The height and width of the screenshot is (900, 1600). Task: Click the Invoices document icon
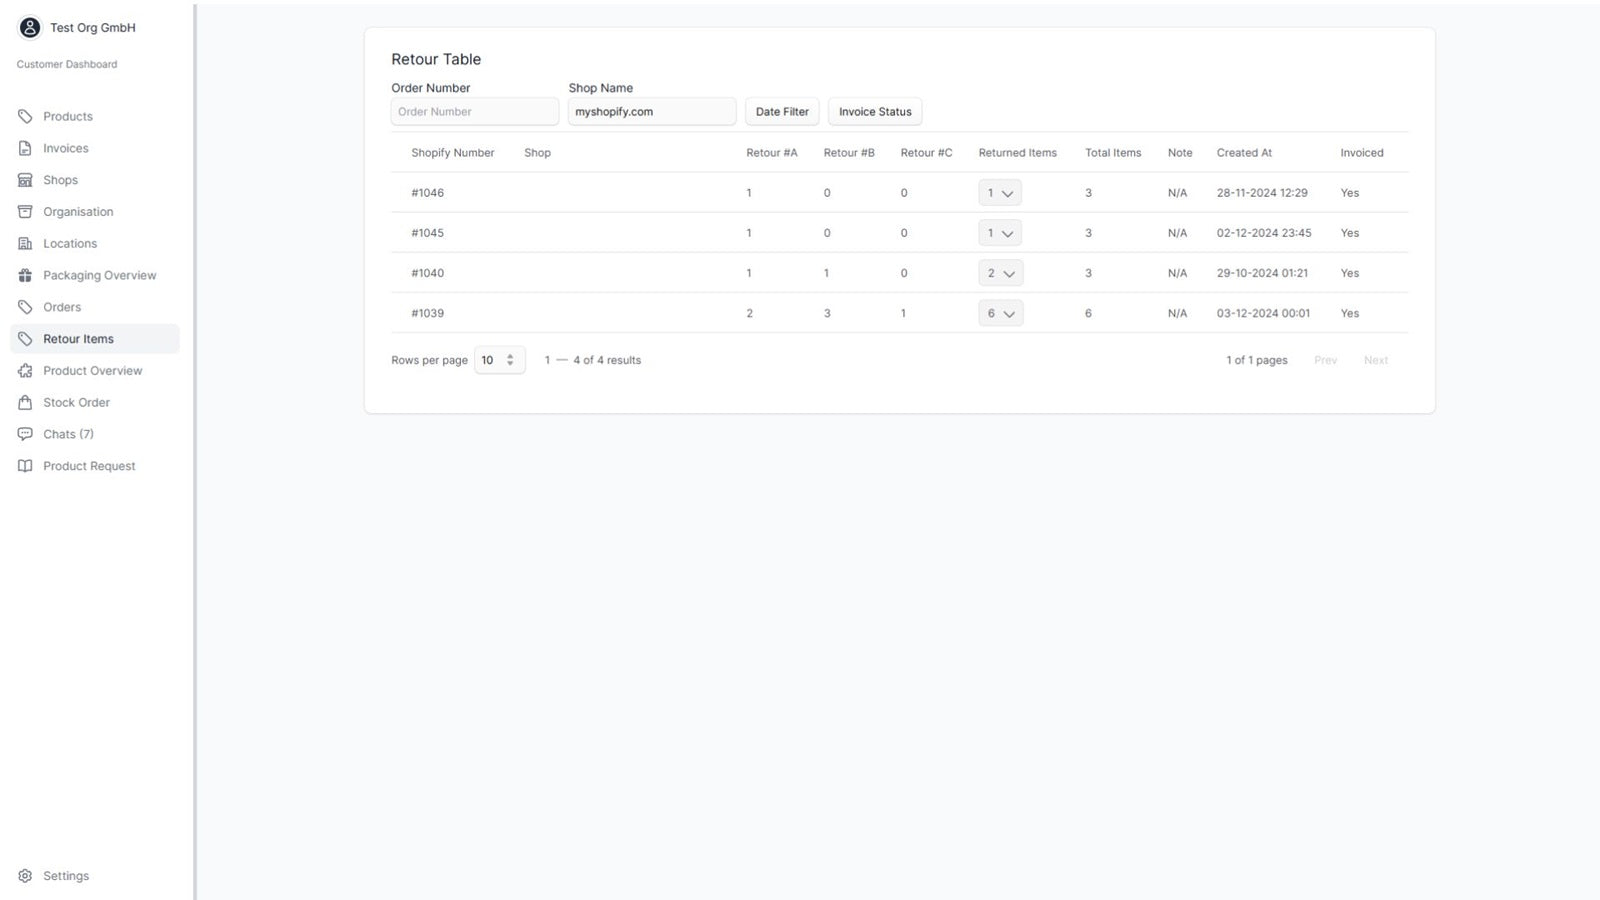click(25, 148)
